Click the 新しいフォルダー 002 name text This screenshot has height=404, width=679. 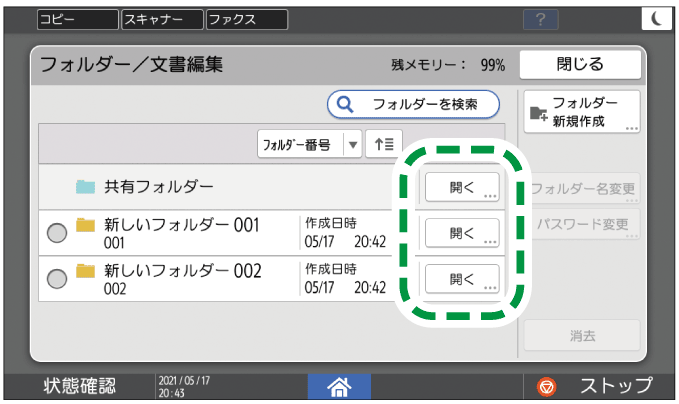click(x=183, y=271)
